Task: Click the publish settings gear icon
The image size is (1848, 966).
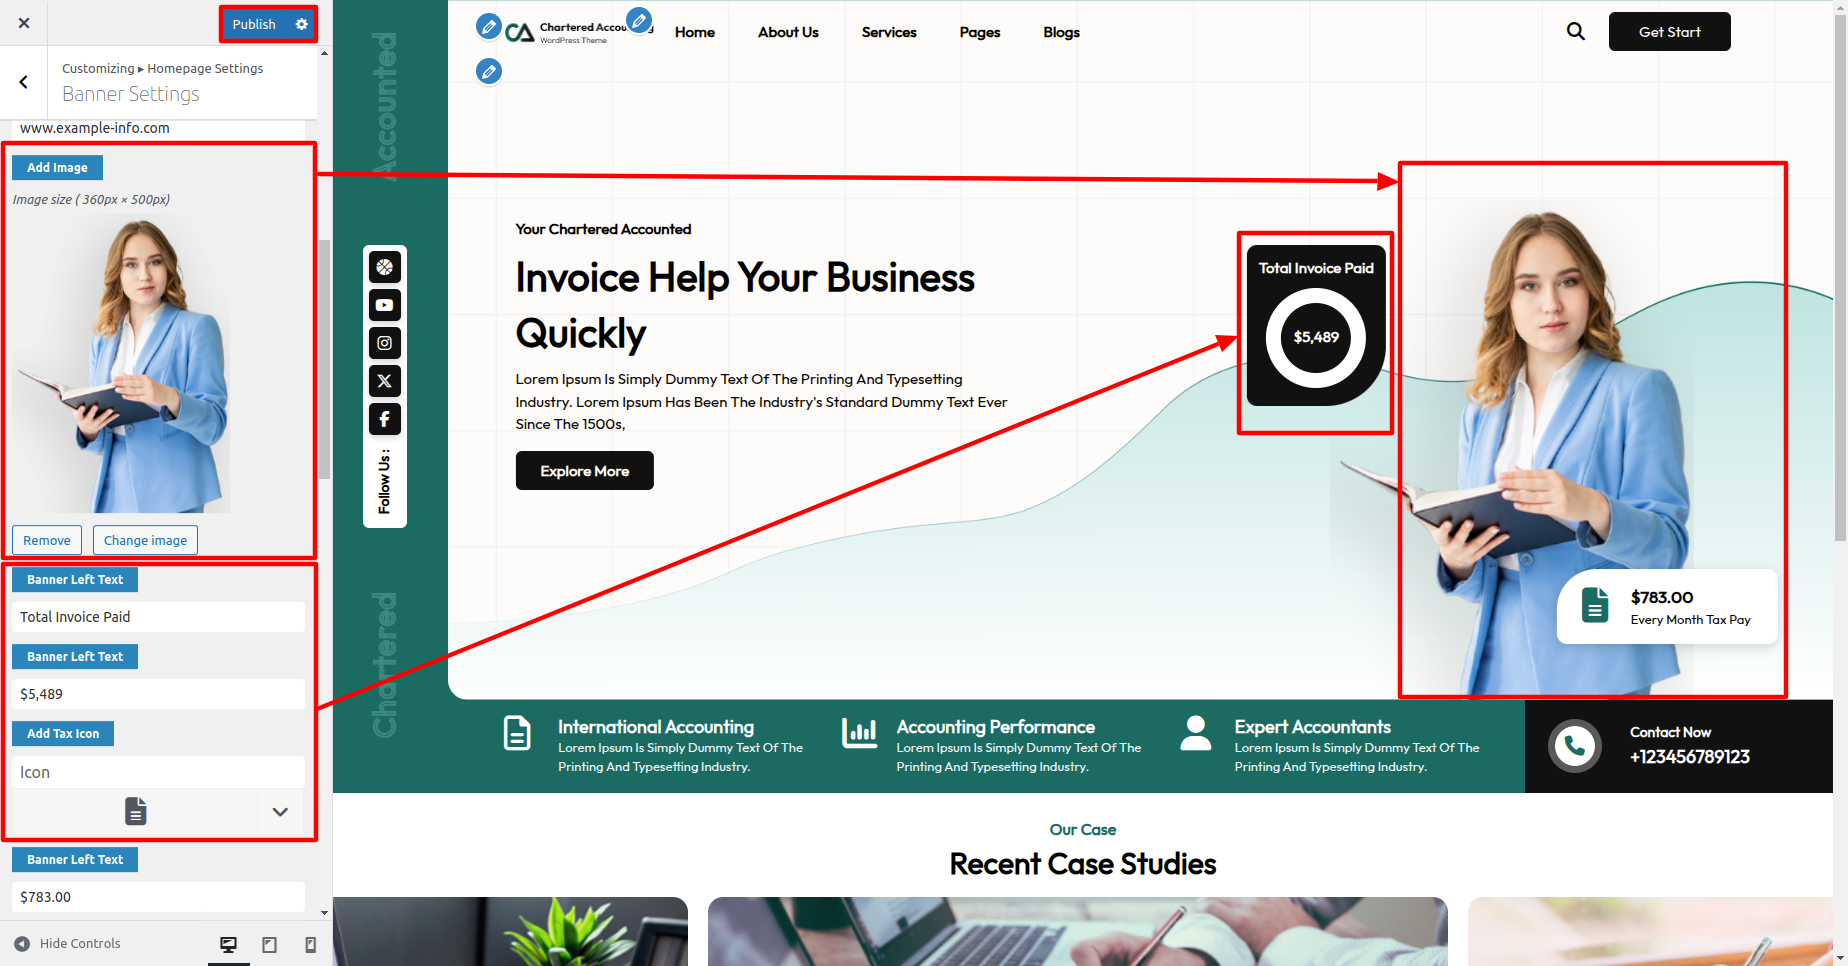Action: [301, 24]
